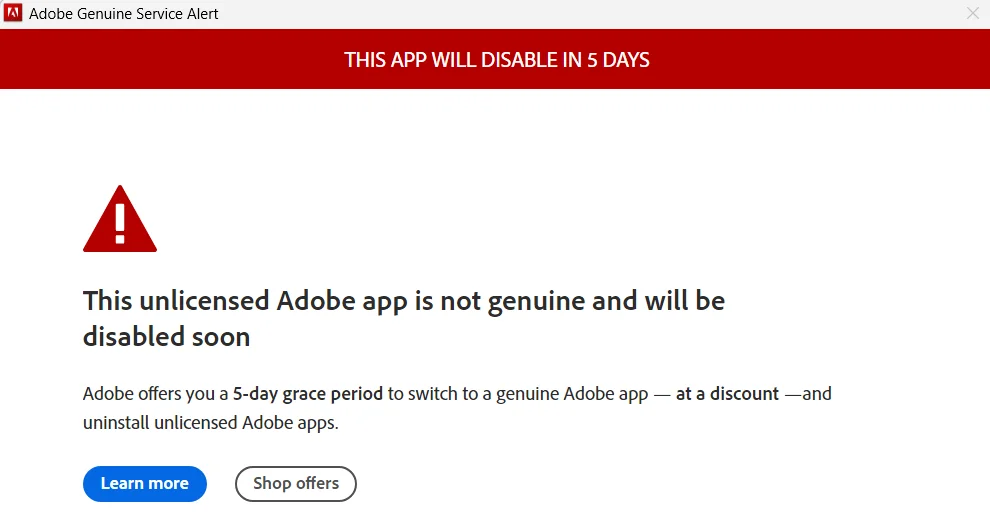Click the red 'THIS APP WILL DISABLE' banner
Screen dimensions: 990x530
click(495, 59)
